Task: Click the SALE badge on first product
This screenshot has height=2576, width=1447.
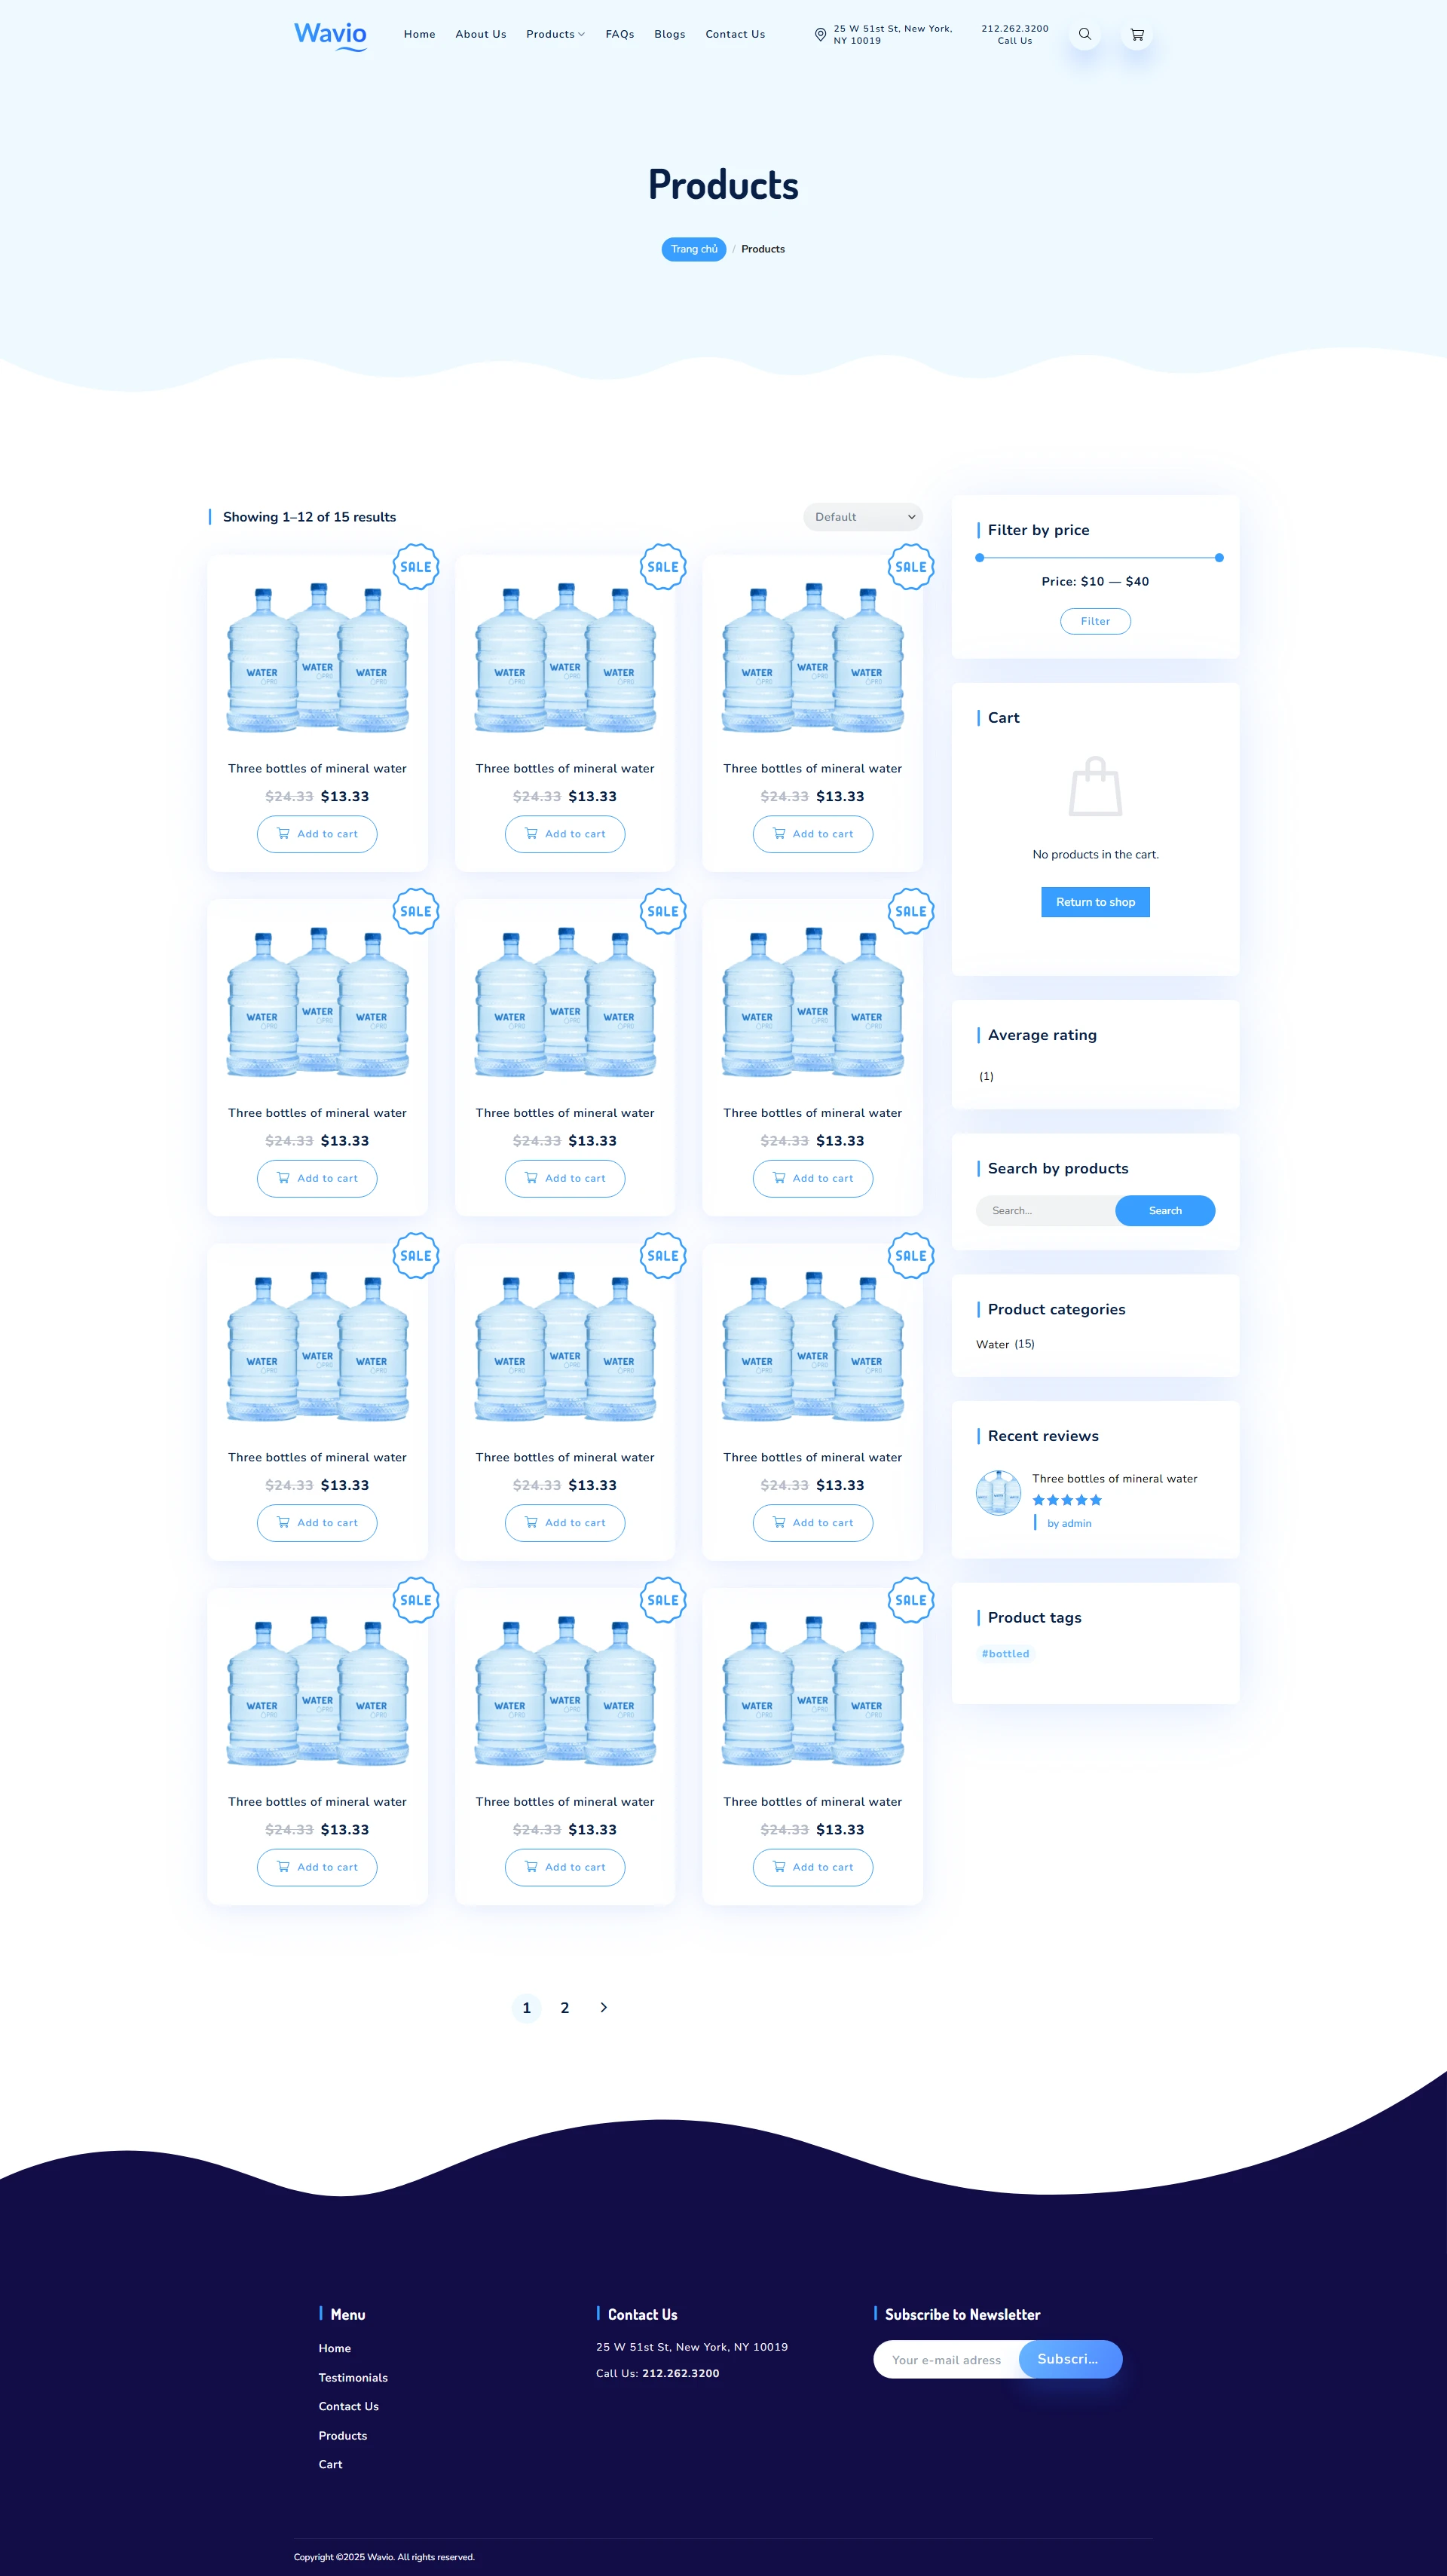Action: tap(416, 567)
